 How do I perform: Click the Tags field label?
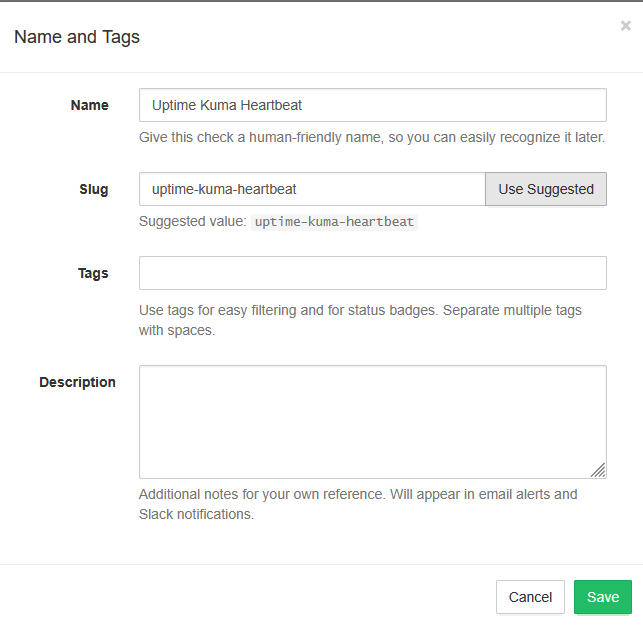click(x=93, y=274)
